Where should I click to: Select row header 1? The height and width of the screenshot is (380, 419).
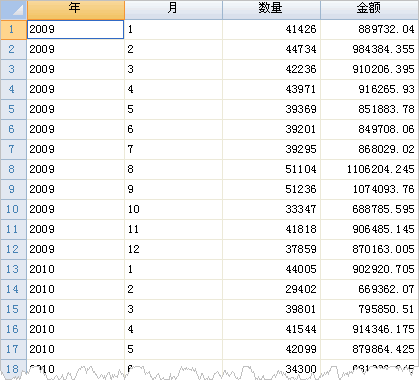tap(13, 30)
